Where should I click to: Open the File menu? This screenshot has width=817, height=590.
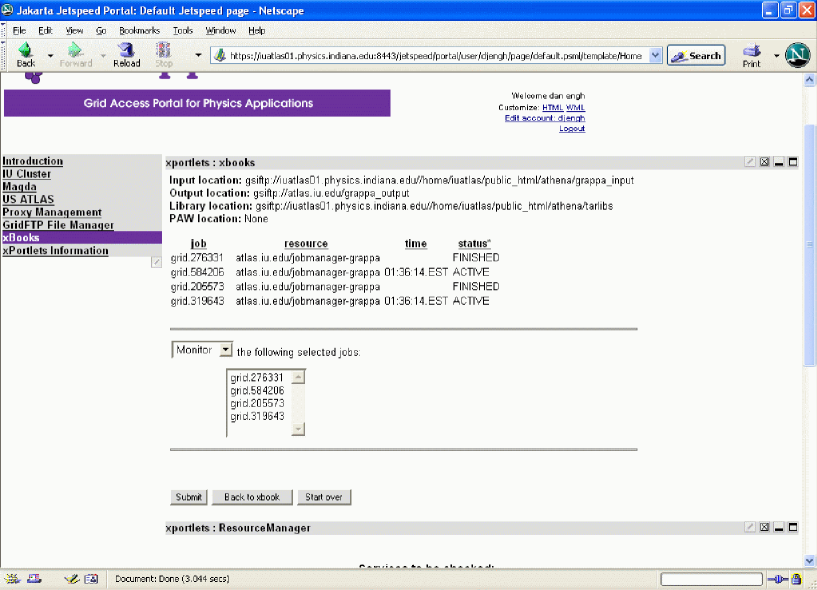pyautogui.click(x=19, y=30)
